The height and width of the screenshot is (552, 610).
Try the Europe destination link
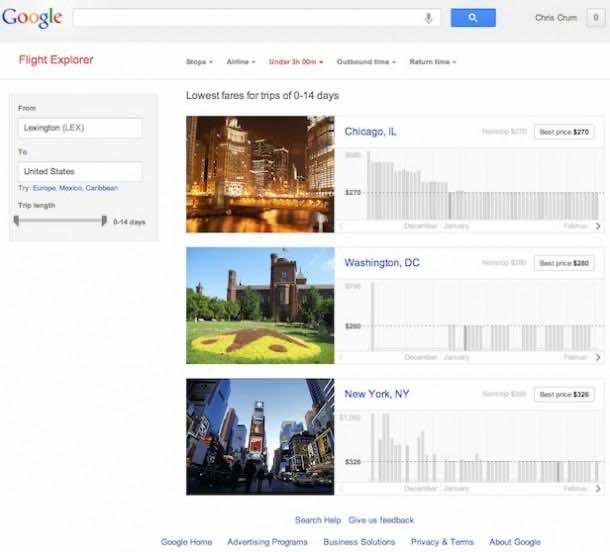pyautogui.click(x=44, y=188)
